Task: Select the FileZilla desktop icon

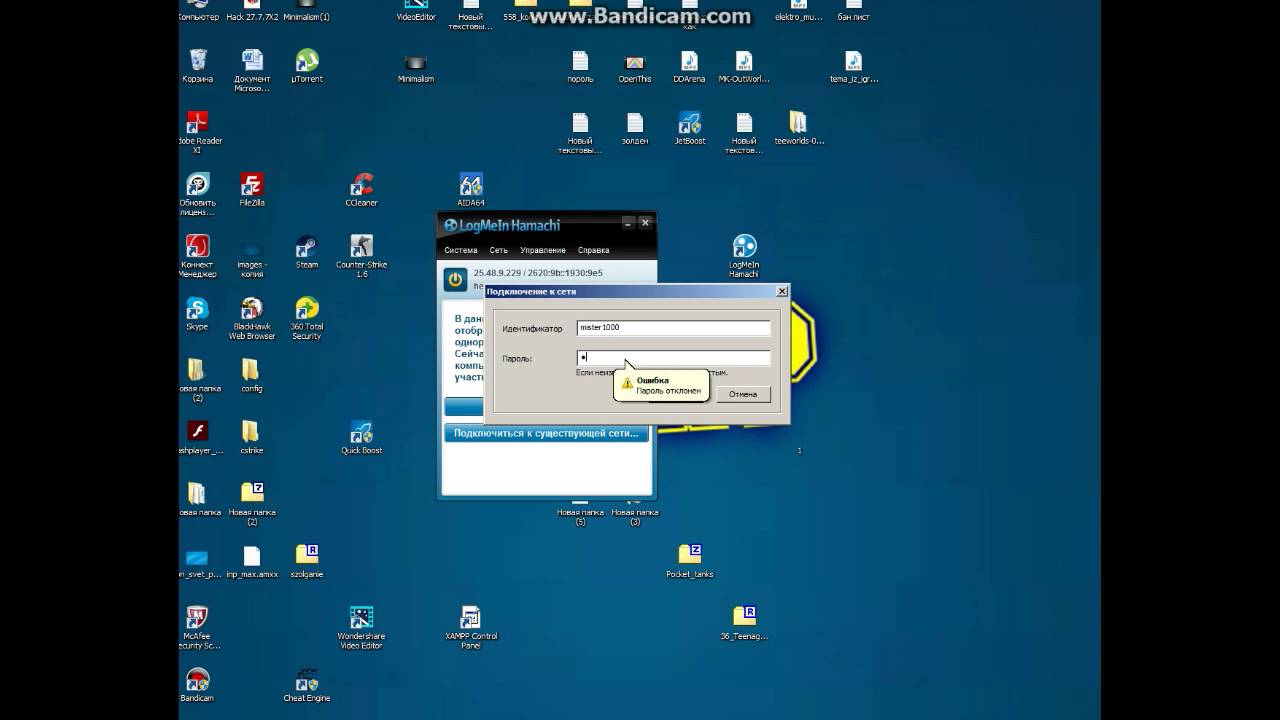Action: [252, 190]
